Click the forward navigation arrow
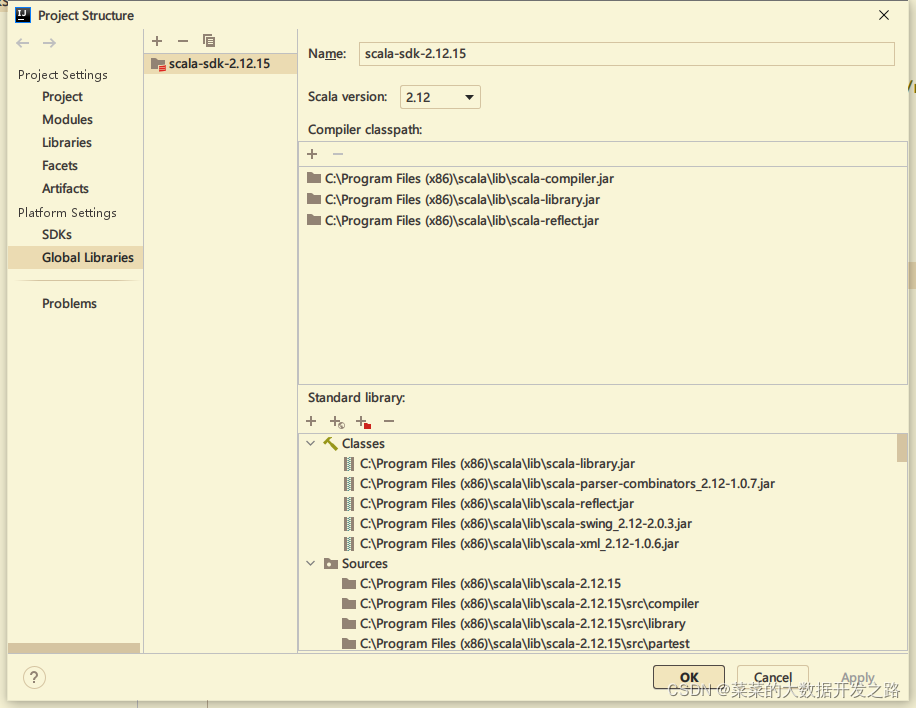The width and height of the screenshot is (916, 708). point(50,43)
